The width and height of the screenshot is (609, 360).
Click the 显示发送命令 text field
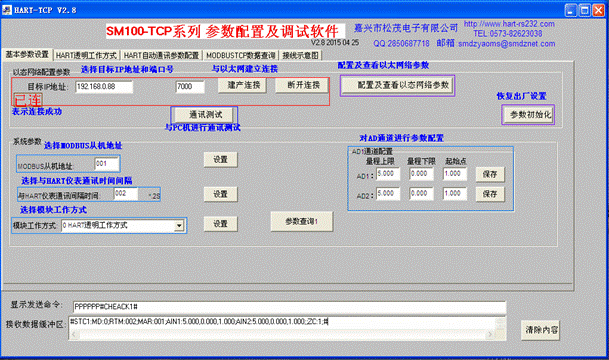[x=289, y=307]
